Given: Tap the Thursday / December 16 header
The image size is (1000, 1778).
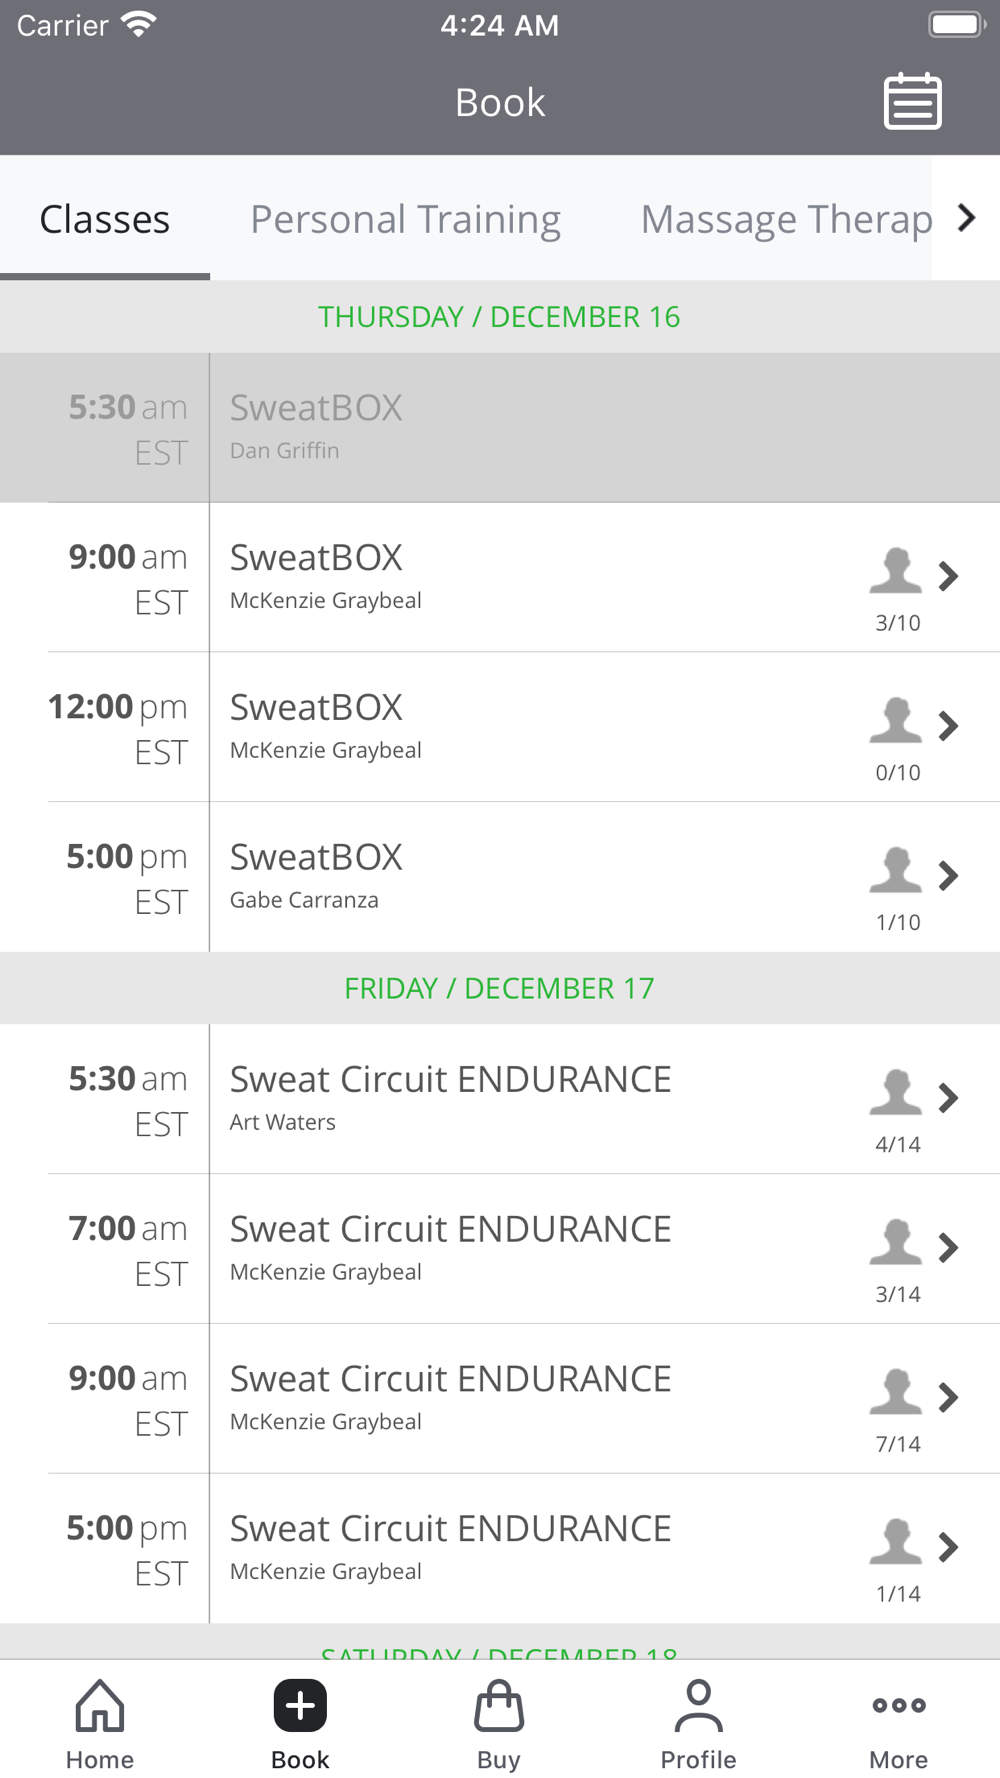Looking at the screenshot, I should point(499,317).
